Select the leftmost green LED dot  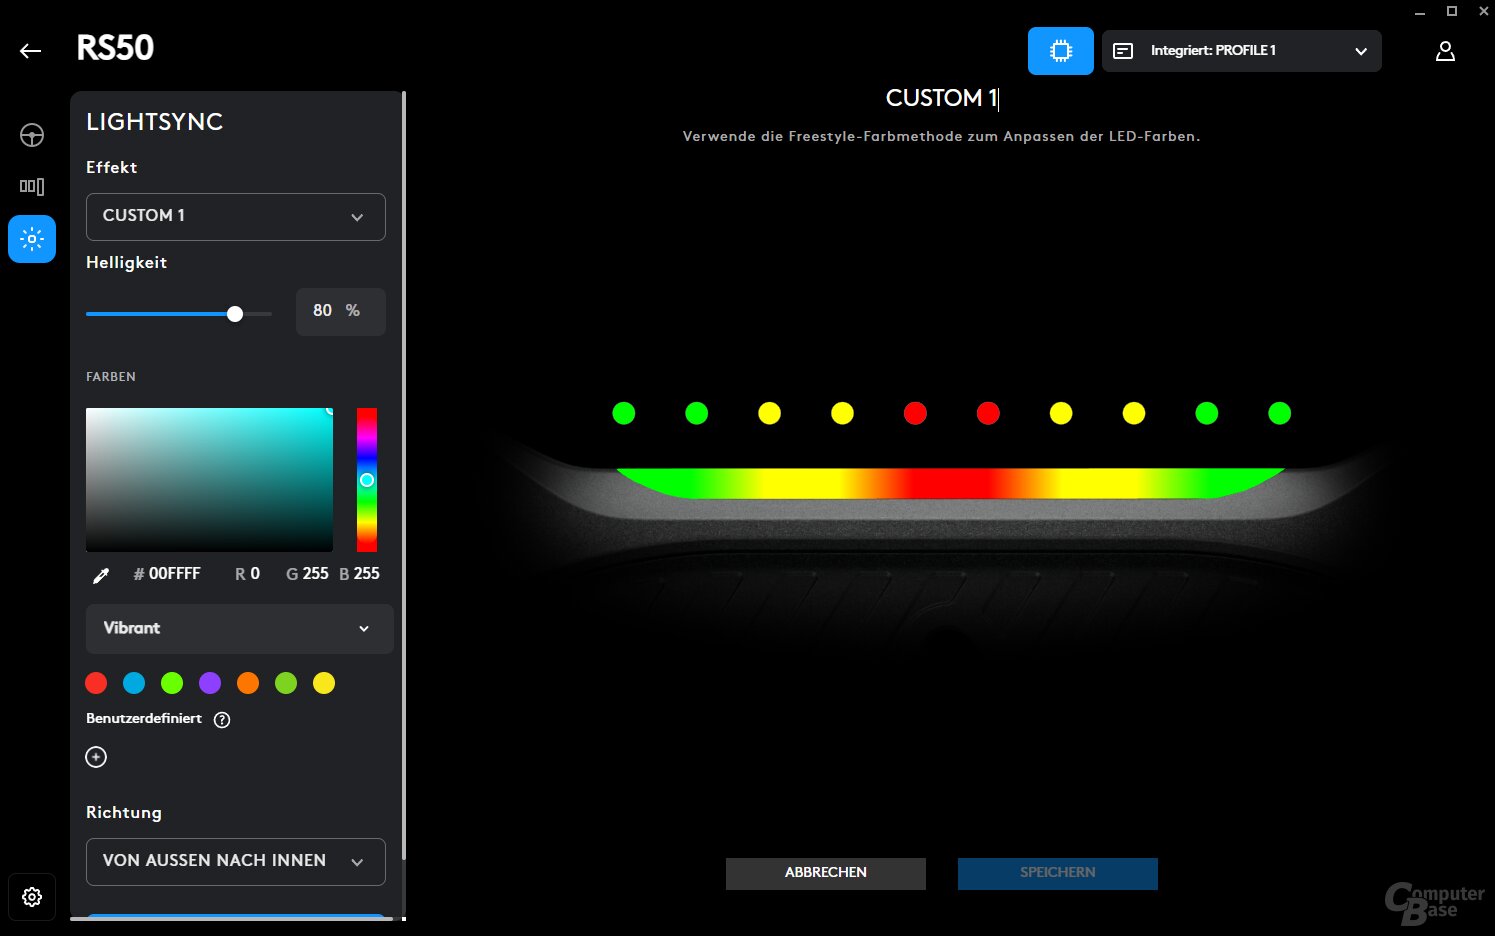623,412
